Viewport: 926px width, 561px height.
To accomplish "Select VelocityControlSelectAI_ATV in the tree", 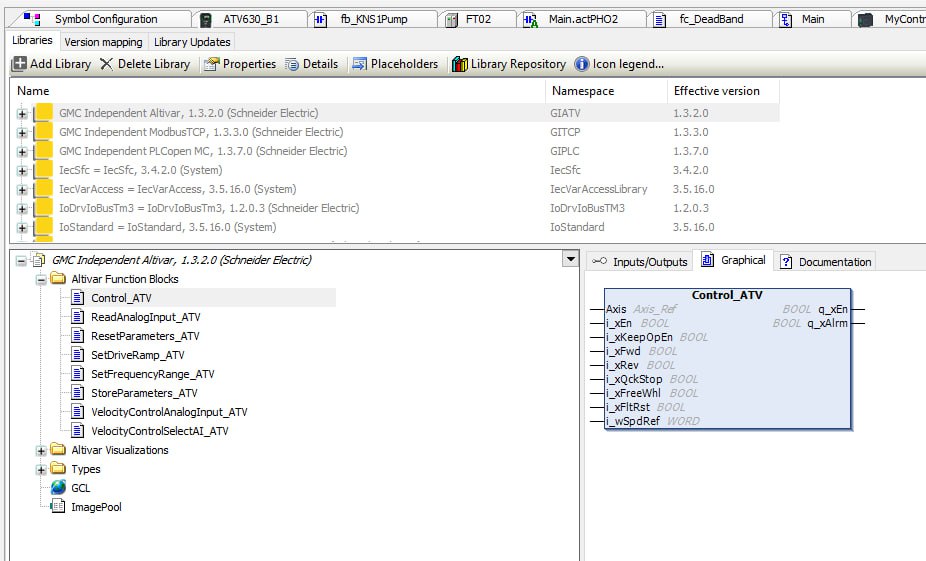I will (159, 430).
